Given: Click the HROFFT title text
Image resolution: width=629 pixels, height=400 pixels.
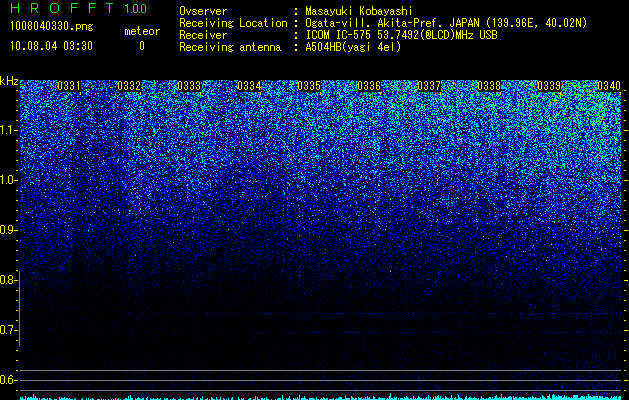Looking at the screenshot, I should tap(62, 8).
